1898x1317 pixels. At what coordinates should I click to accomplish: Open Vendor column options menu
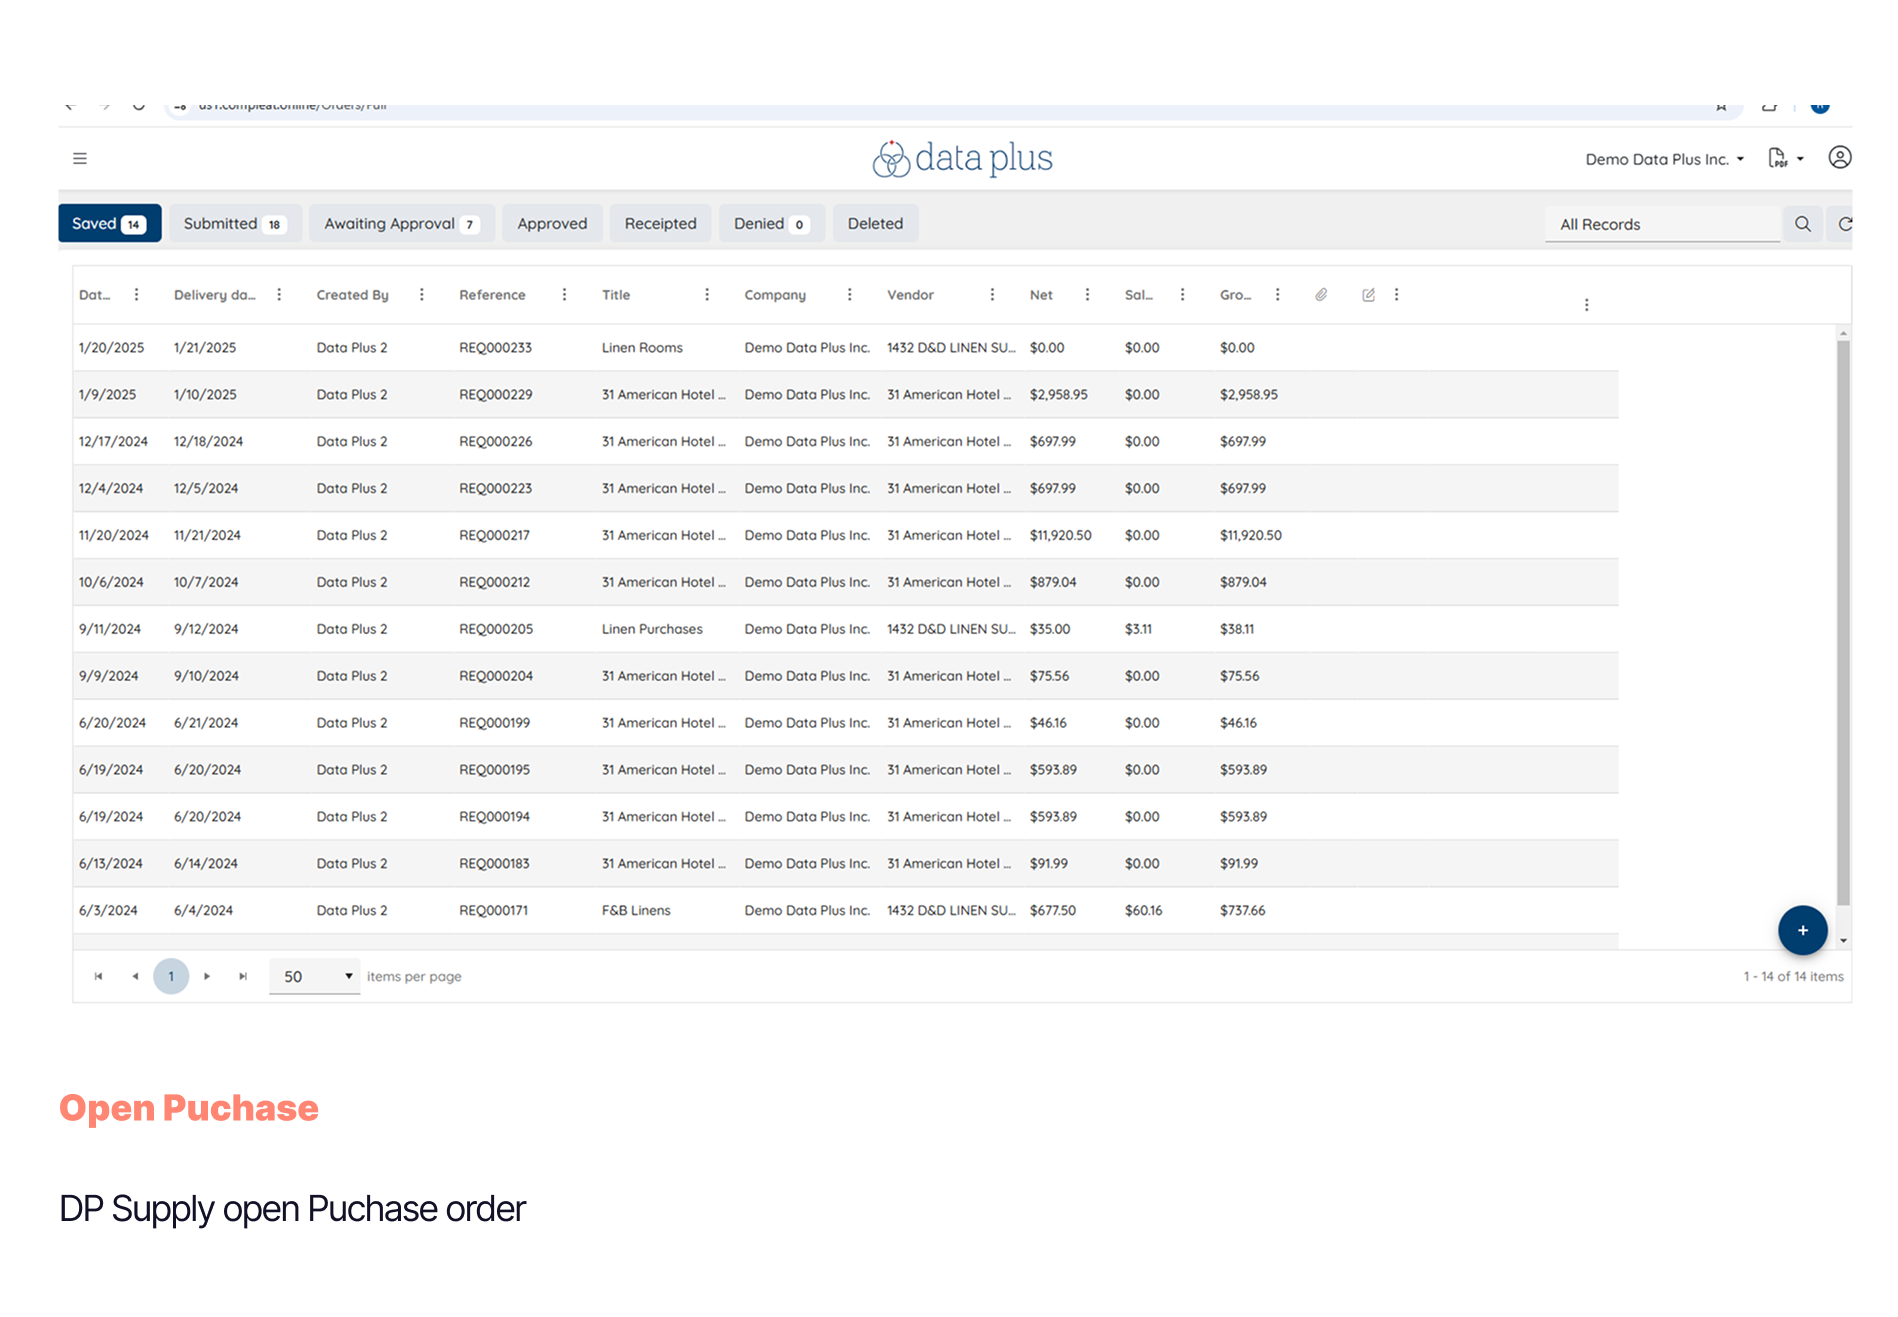pos(992,295)
